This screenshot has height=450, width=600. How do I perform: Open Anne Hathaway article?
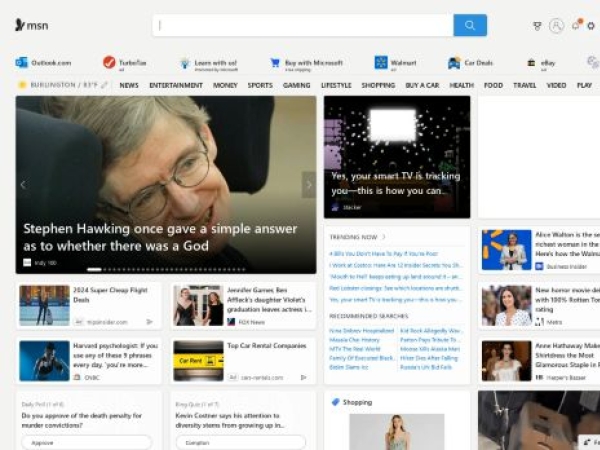[x=567, y=355]
